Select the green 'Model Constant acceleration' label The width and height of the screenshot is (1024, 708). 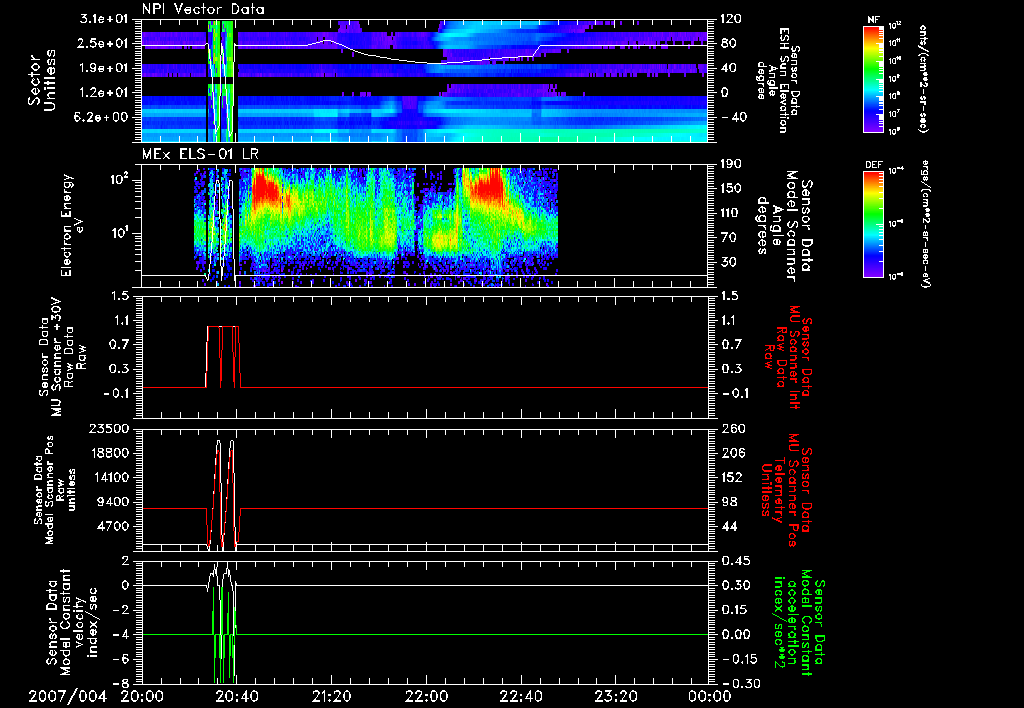[797, 622]
